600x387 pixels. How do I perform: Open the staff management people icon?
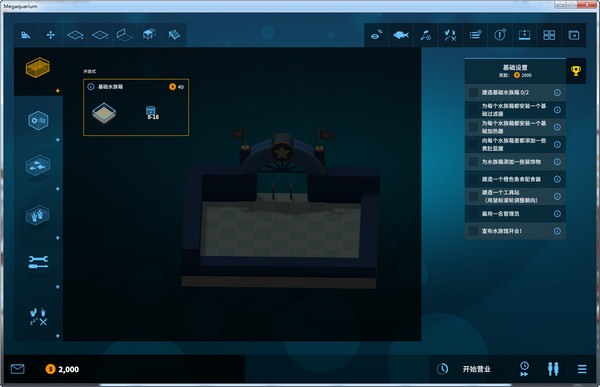(x=553, y=369)
